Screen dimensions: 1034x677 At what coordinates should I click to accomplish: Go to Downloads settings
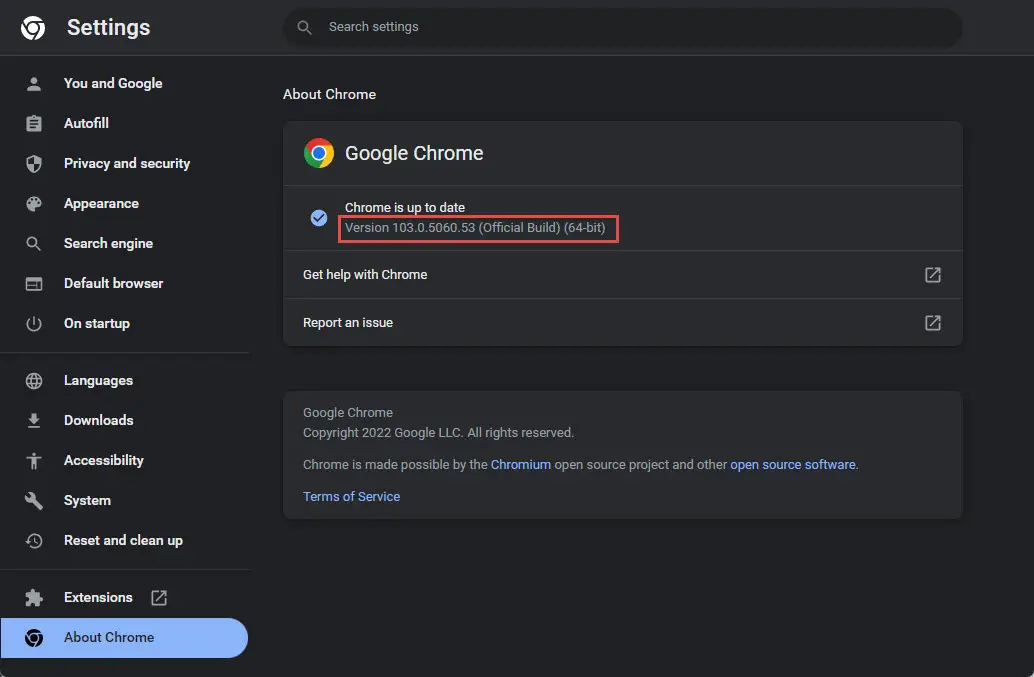pyautogui.click(x=124, y=421)
